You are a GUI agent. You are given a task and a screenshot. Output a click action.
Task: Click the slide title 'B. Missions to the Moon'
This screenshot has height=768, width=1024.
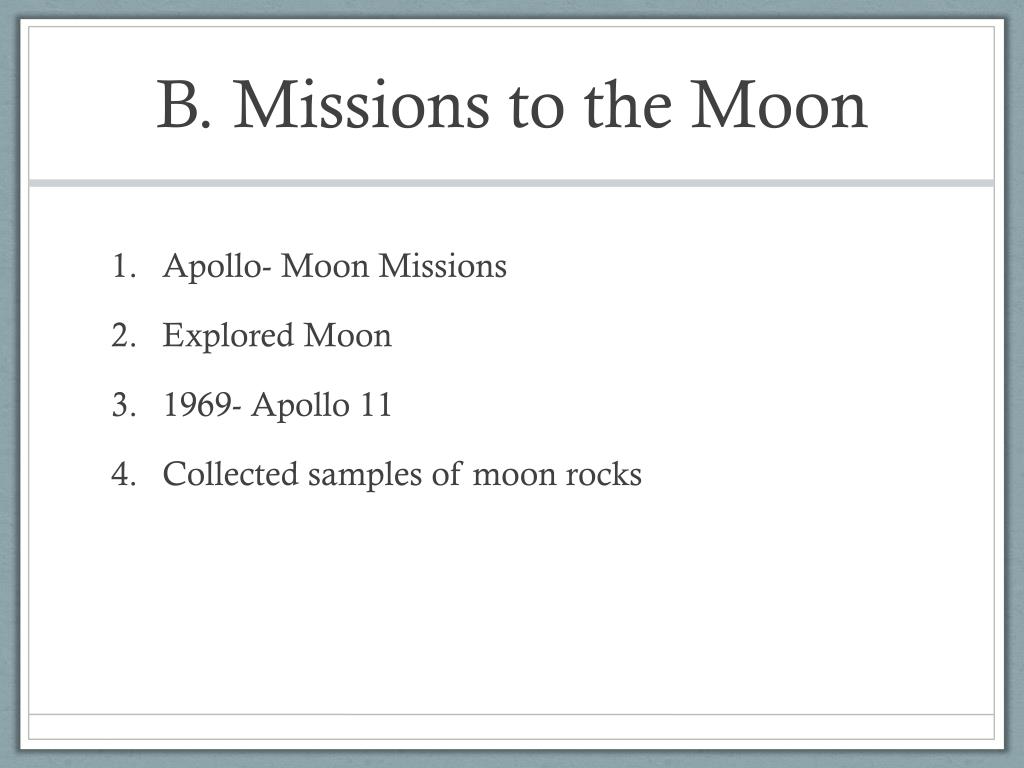pyautogui.click(x=512, y=104)
